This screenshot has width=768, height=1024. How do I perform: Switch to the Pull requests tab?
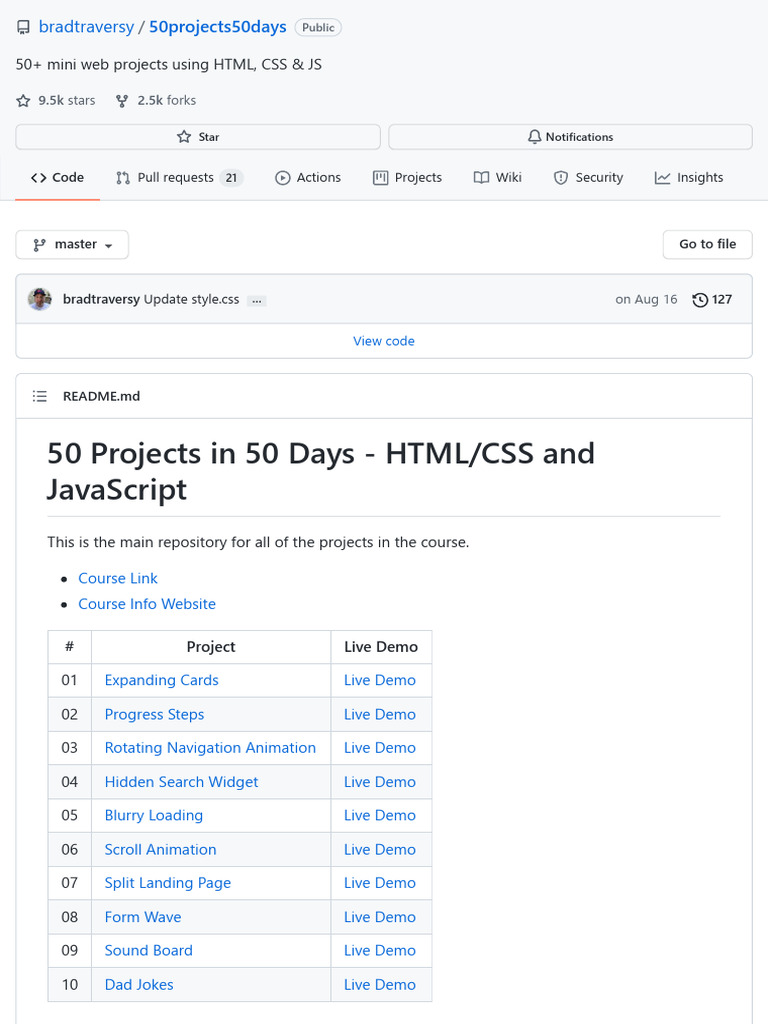[x=178, y=177]
